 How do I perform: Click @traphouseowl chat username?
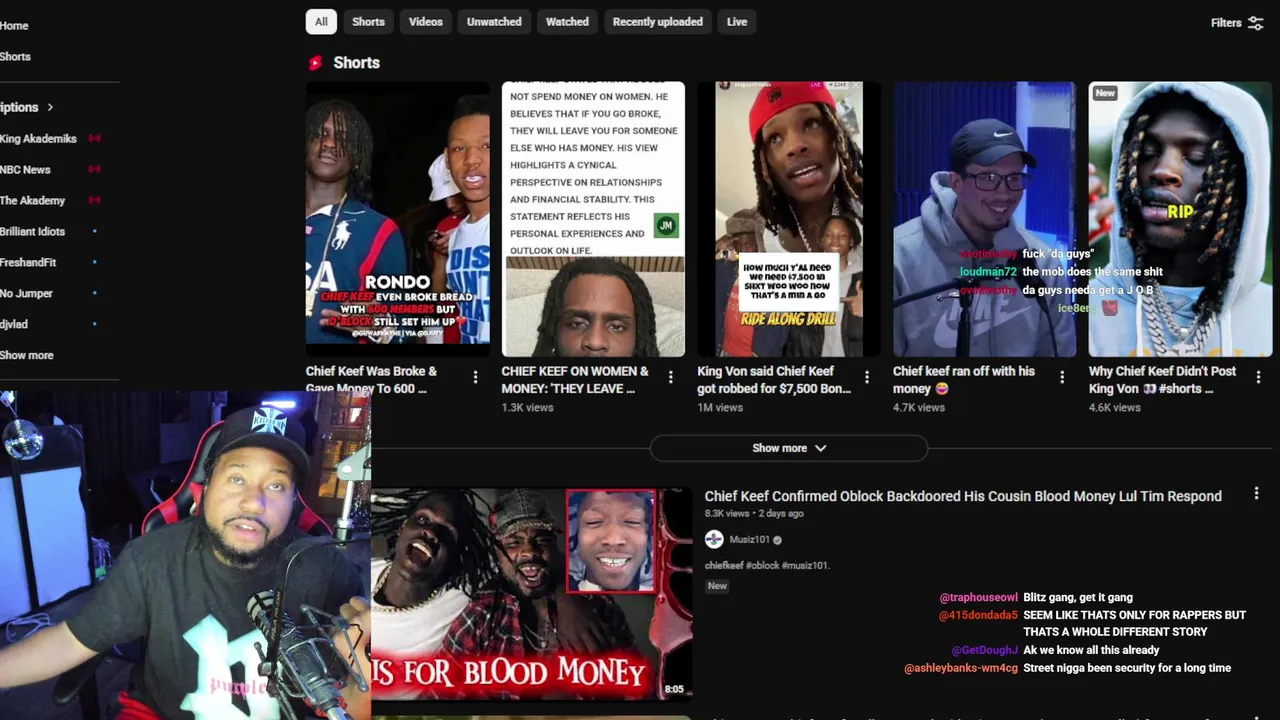pyautogui.click(x=978, y=598)
